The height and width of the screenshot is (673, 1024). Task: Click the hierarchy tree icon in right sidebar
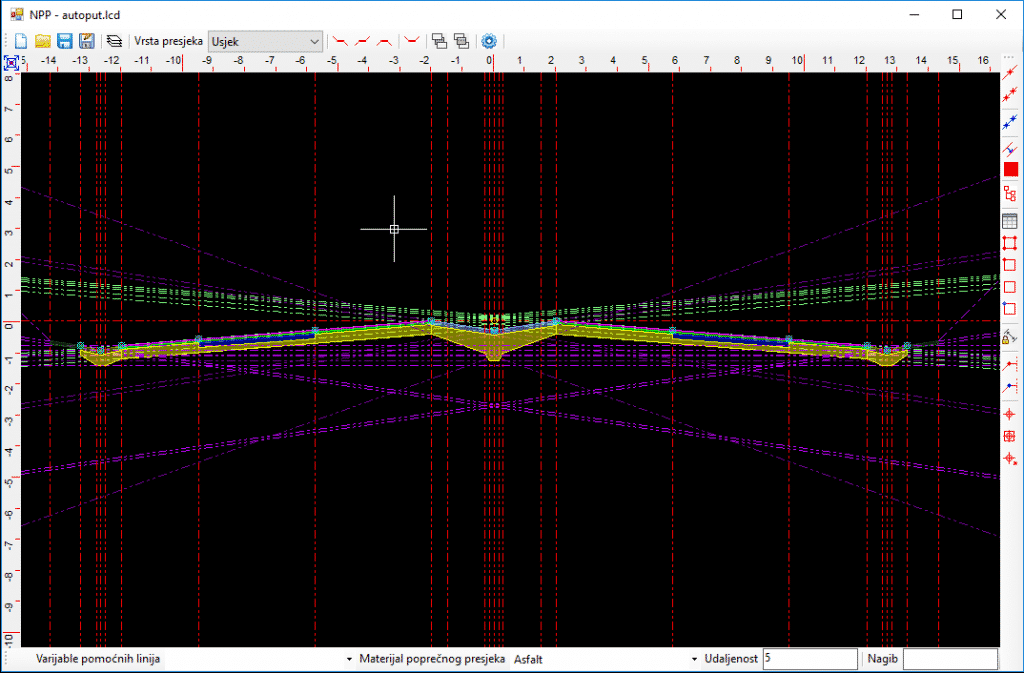coord(1010,194)
